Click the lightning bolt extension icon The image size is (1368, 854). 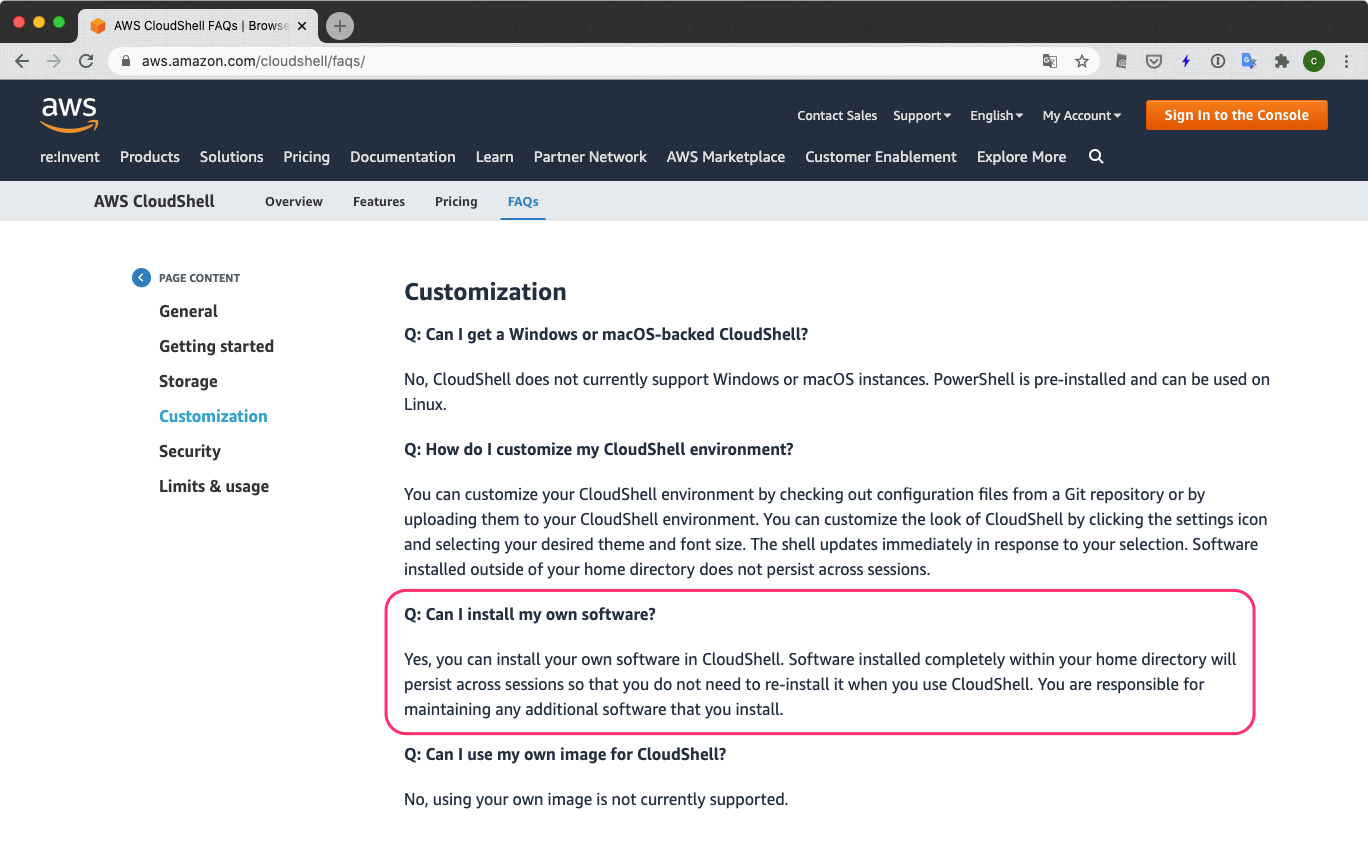pyautogui.click(x=1185, y=61)
